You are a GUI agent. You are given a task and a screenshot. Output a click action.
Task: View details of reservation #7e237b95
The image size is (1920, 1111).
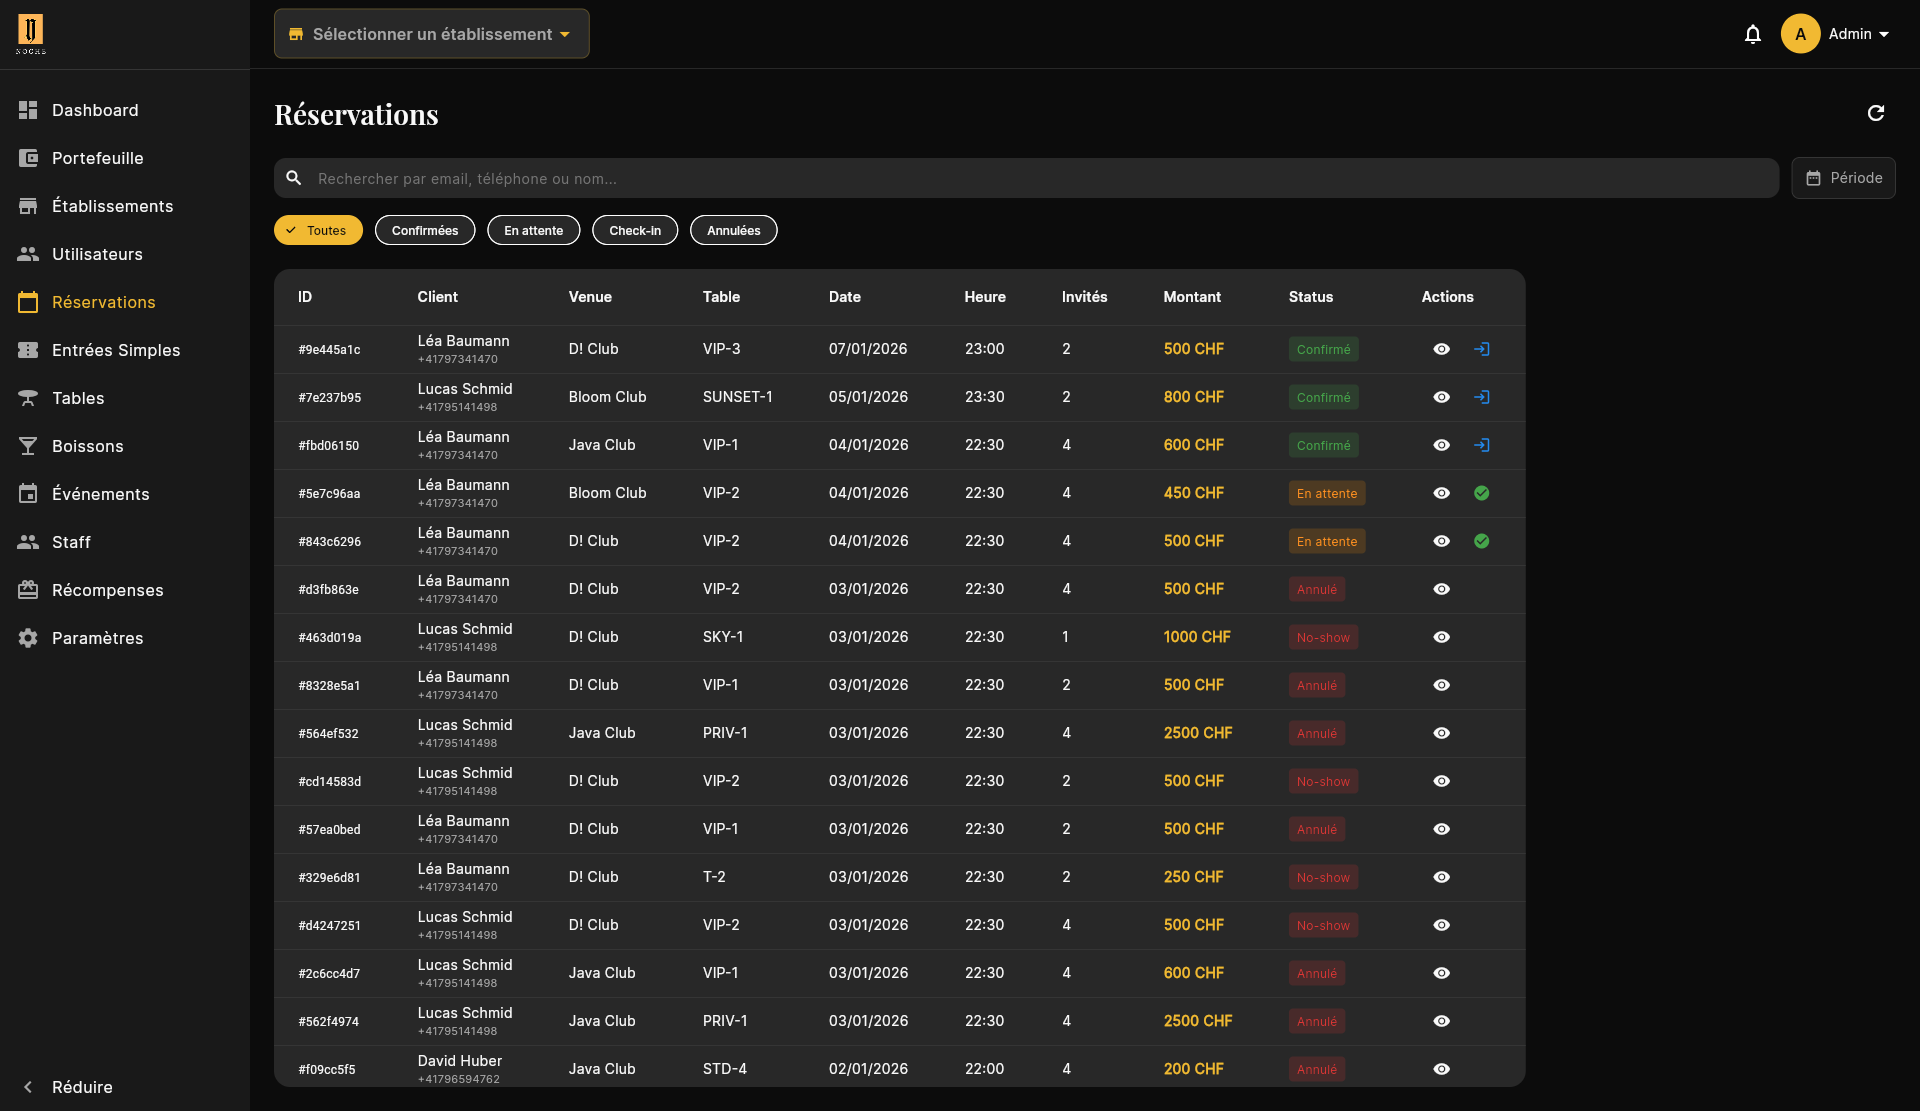1441,397
